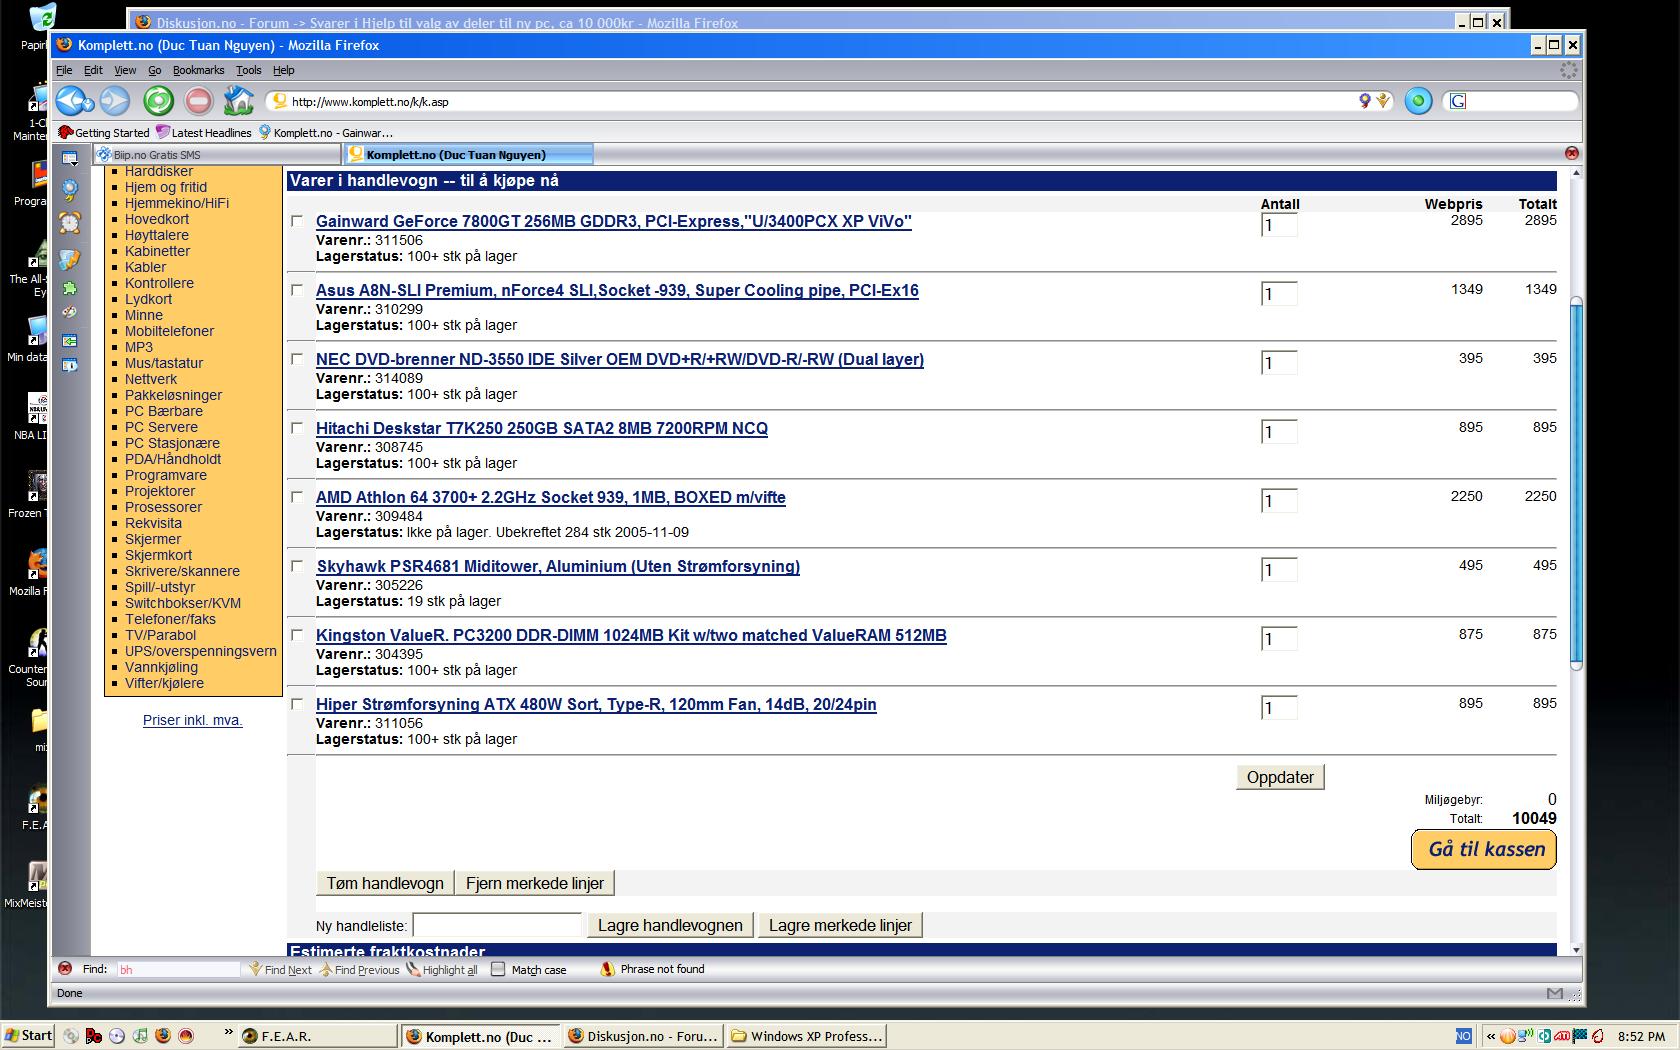Toggle Match case checkbox in Find bar
The width and height of the screenshot is (1680, 1050).
[x=498, y=969]
